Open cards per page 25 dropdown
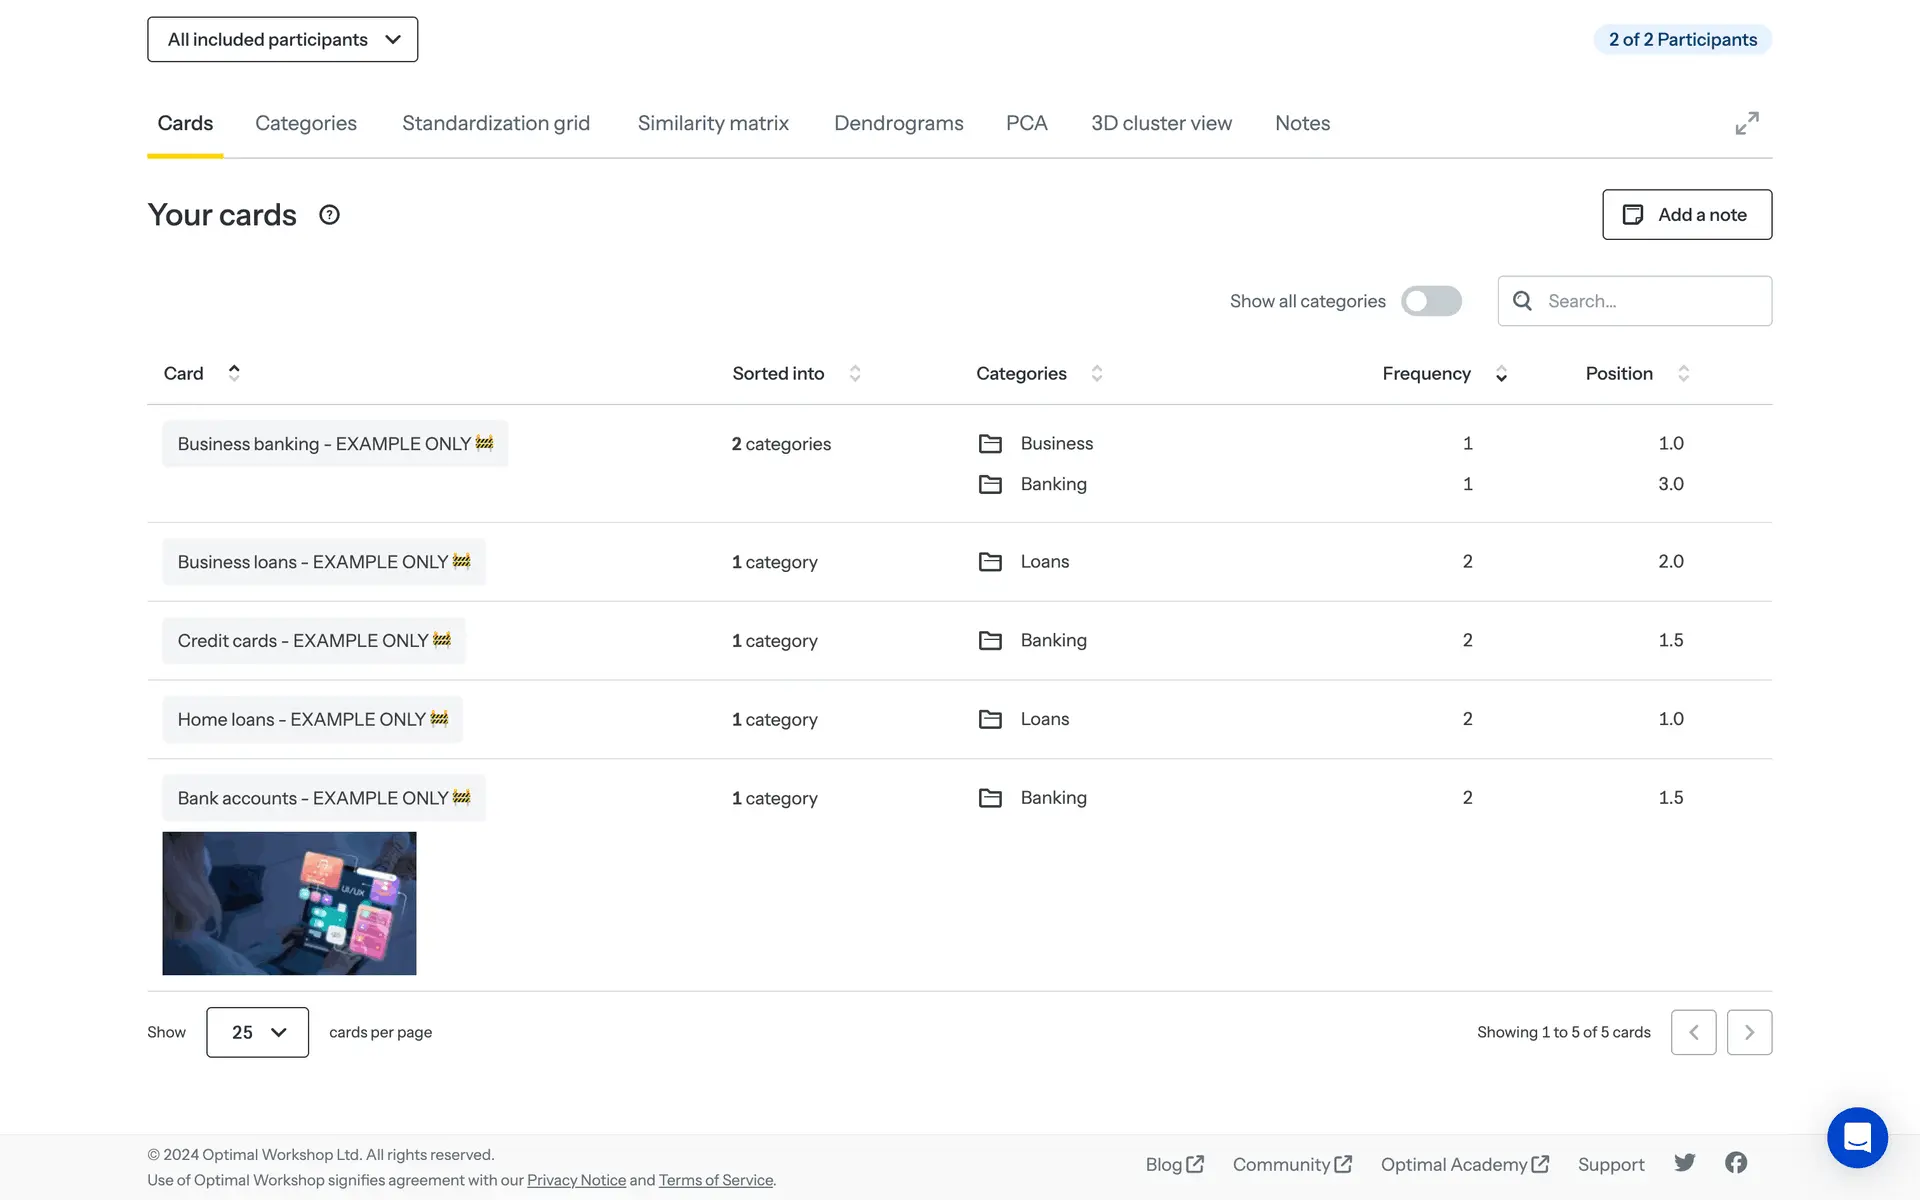Screen dimensions: 1920x1200 (258, 1032)
